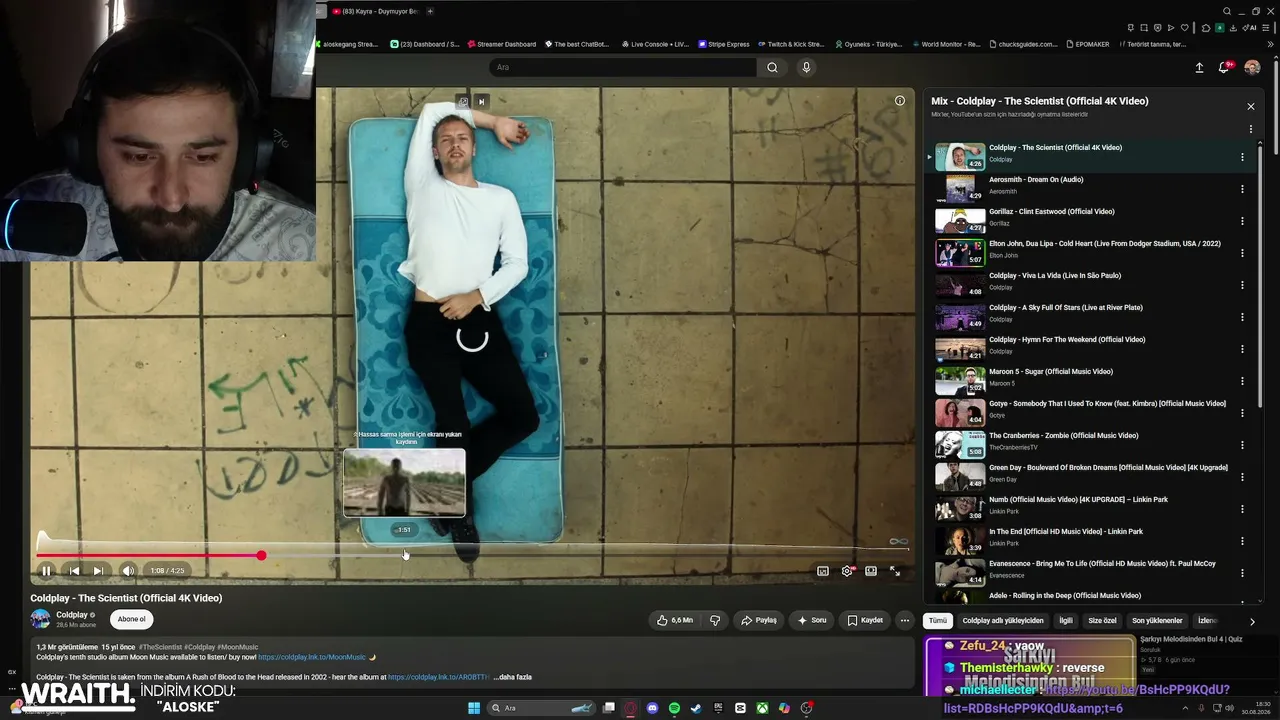Start voice search with microphone icon
Image resolution: width=1280 pixels, height=720 pixels.
(806, 67)
